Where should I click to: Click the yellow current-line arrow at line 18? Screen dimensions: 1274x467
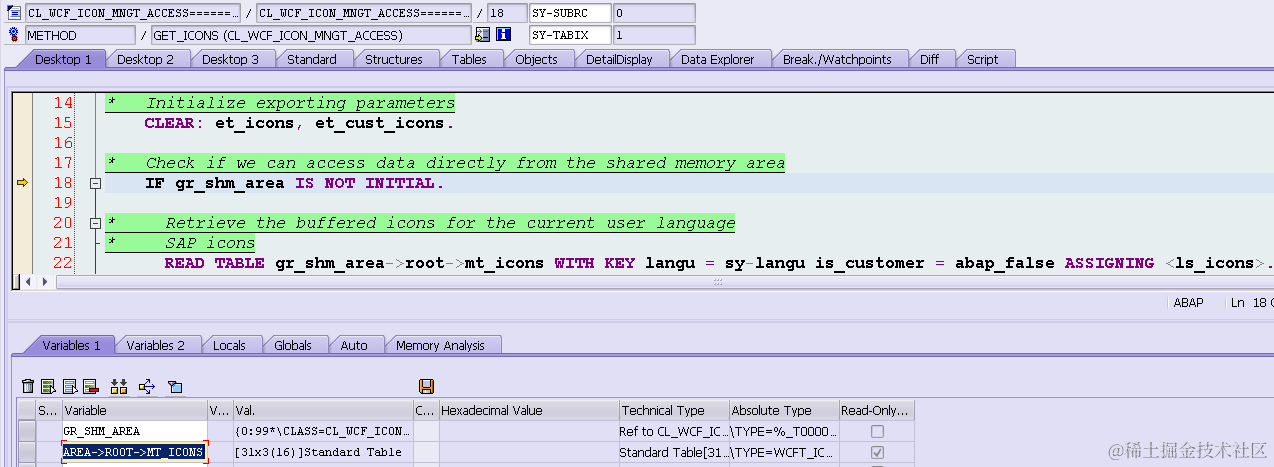click(x=22, y=183)
